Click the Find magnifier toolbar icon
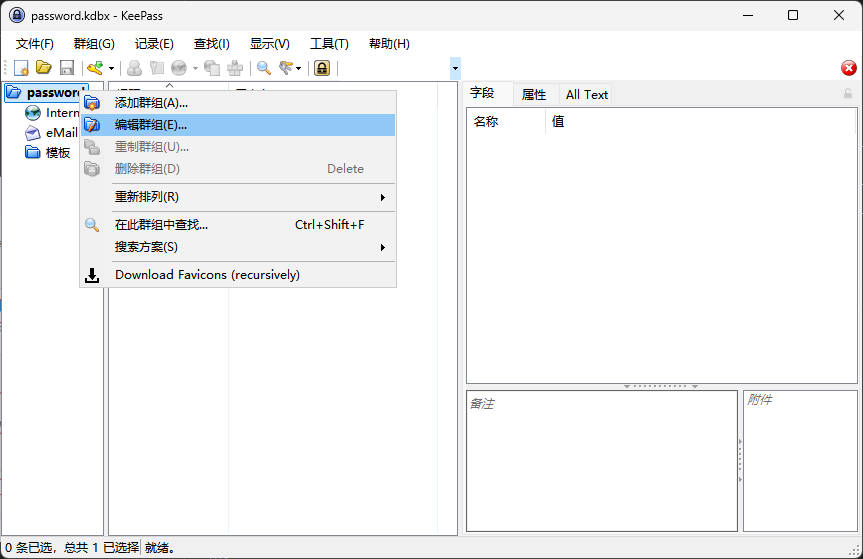 pos(264,68)
